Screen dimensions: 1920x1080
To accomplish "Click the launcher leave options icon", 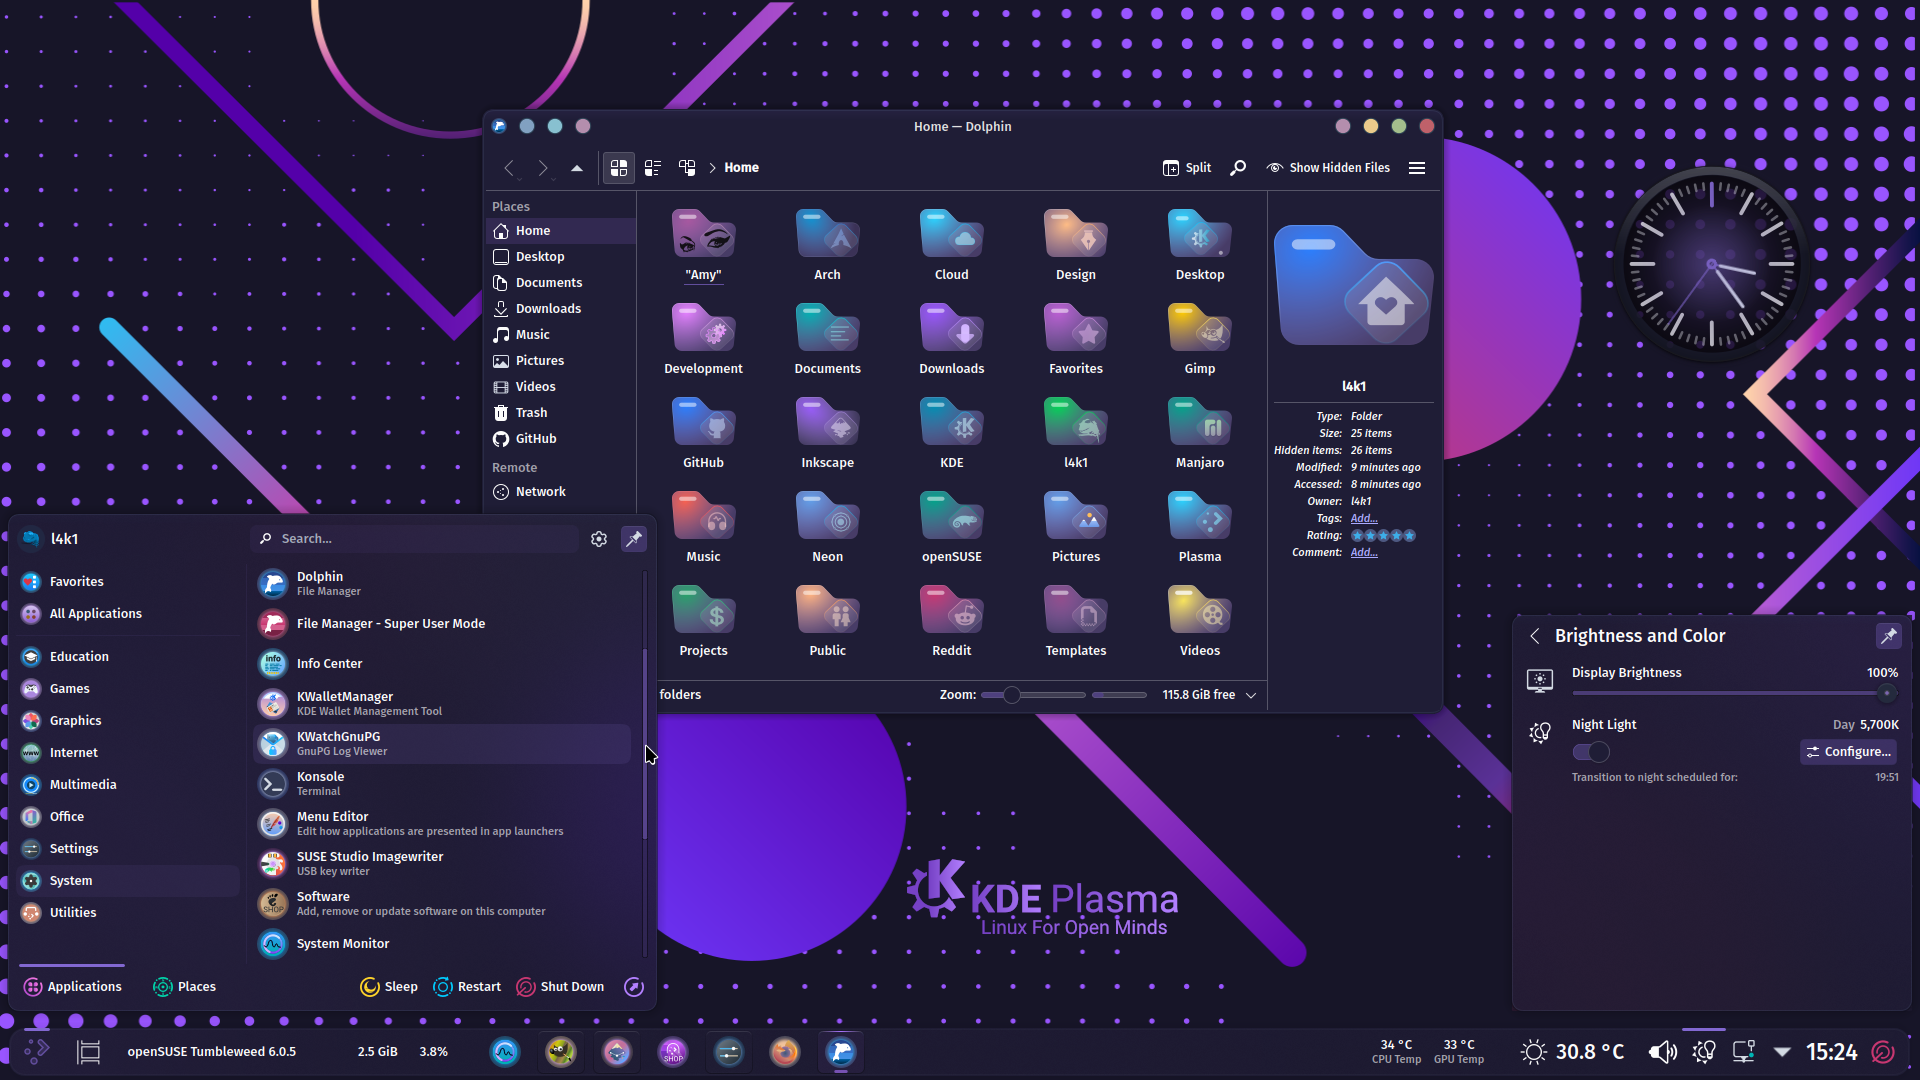I will click(x=634, y=987).
